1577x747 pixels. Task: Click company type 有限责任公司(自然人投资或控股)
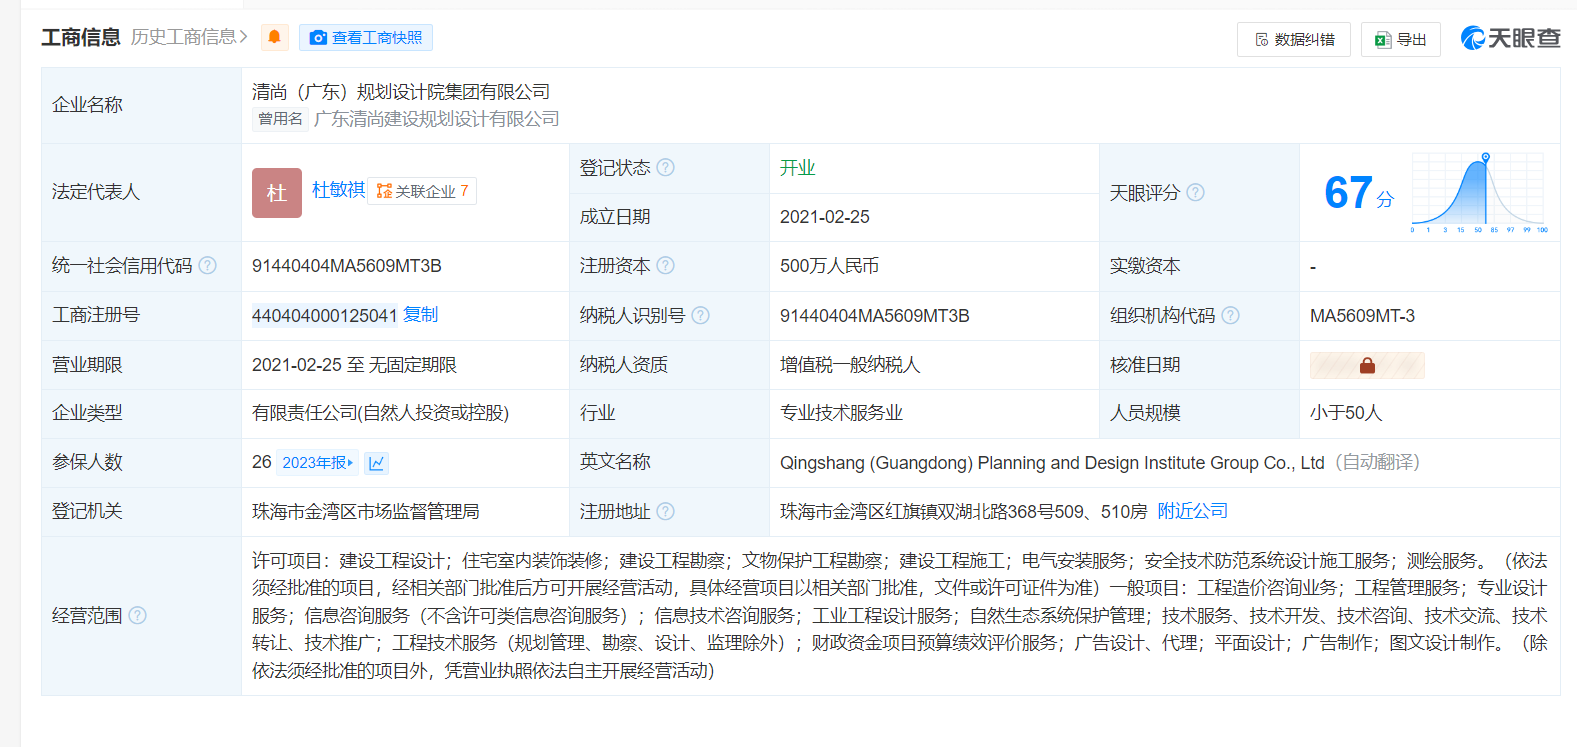coord(380,413)
